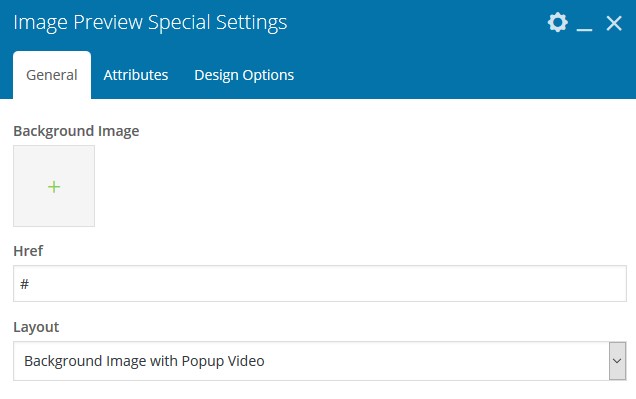Screen dimensions: 636x399
Task: Close the Image Preview Special Settings dialog
Action: (614, 23)
